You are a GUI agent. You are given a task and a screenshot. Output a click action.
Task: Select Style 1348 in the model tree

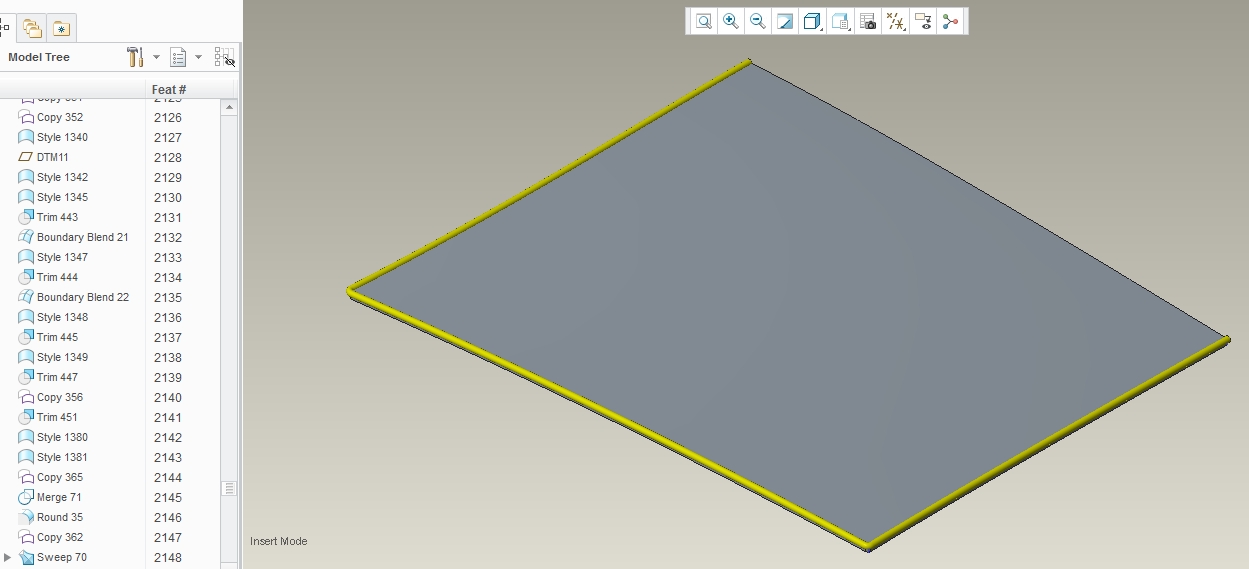pyautogui.click(x=62, y=317)
